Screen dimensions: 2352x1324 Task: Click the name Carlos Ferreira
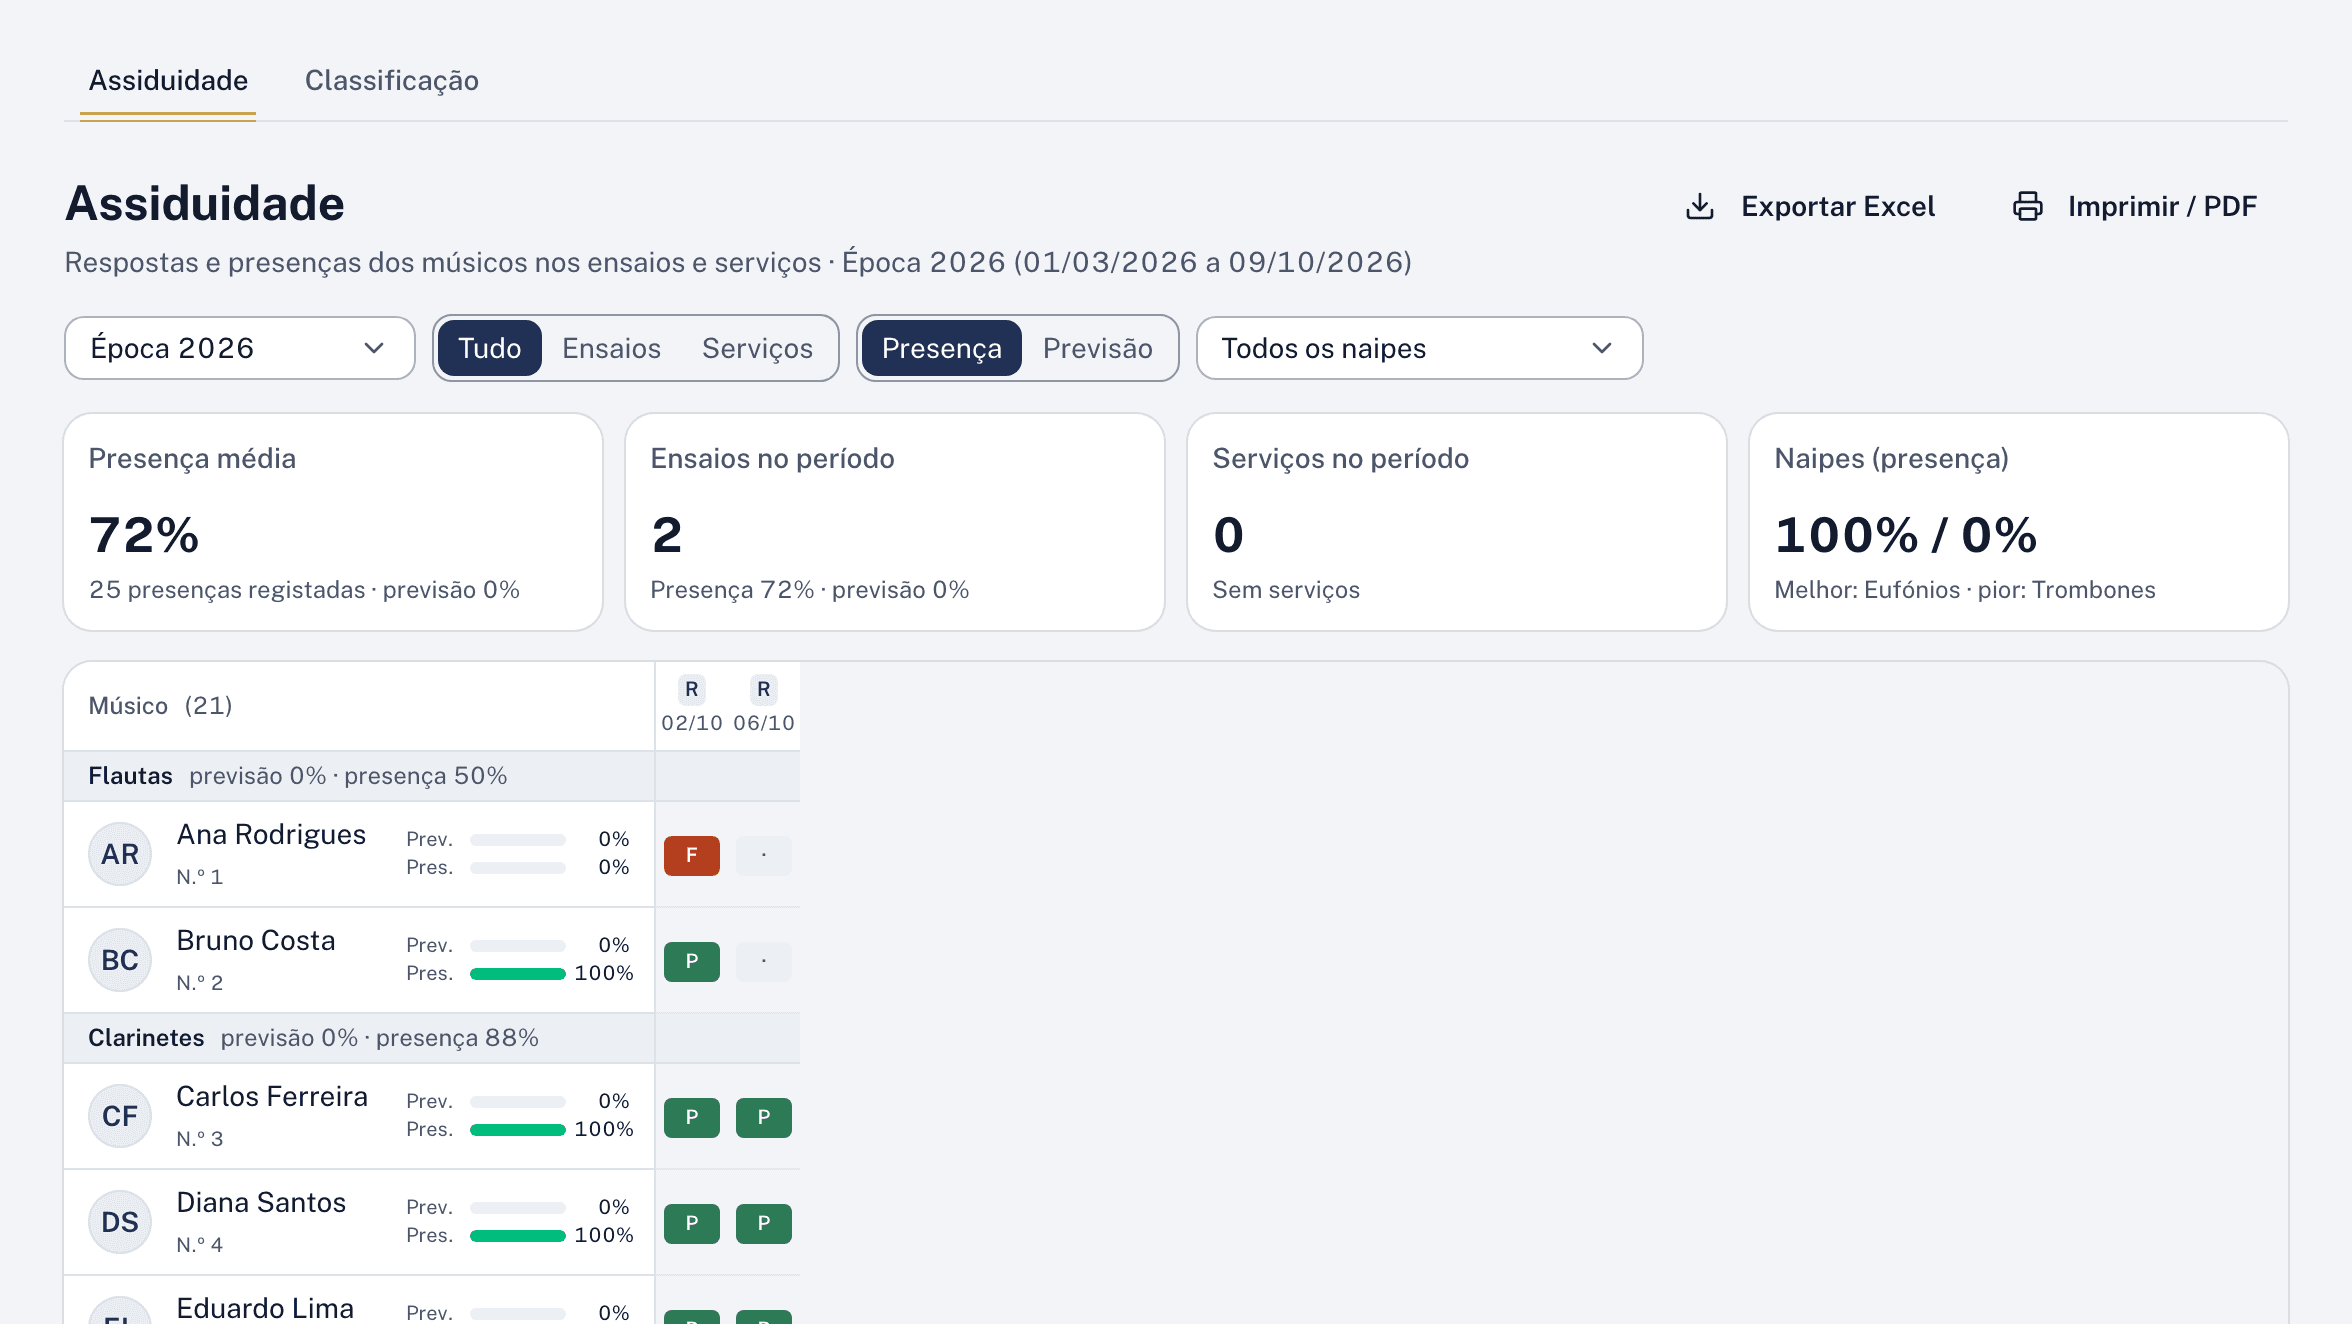pos(272,1096)
